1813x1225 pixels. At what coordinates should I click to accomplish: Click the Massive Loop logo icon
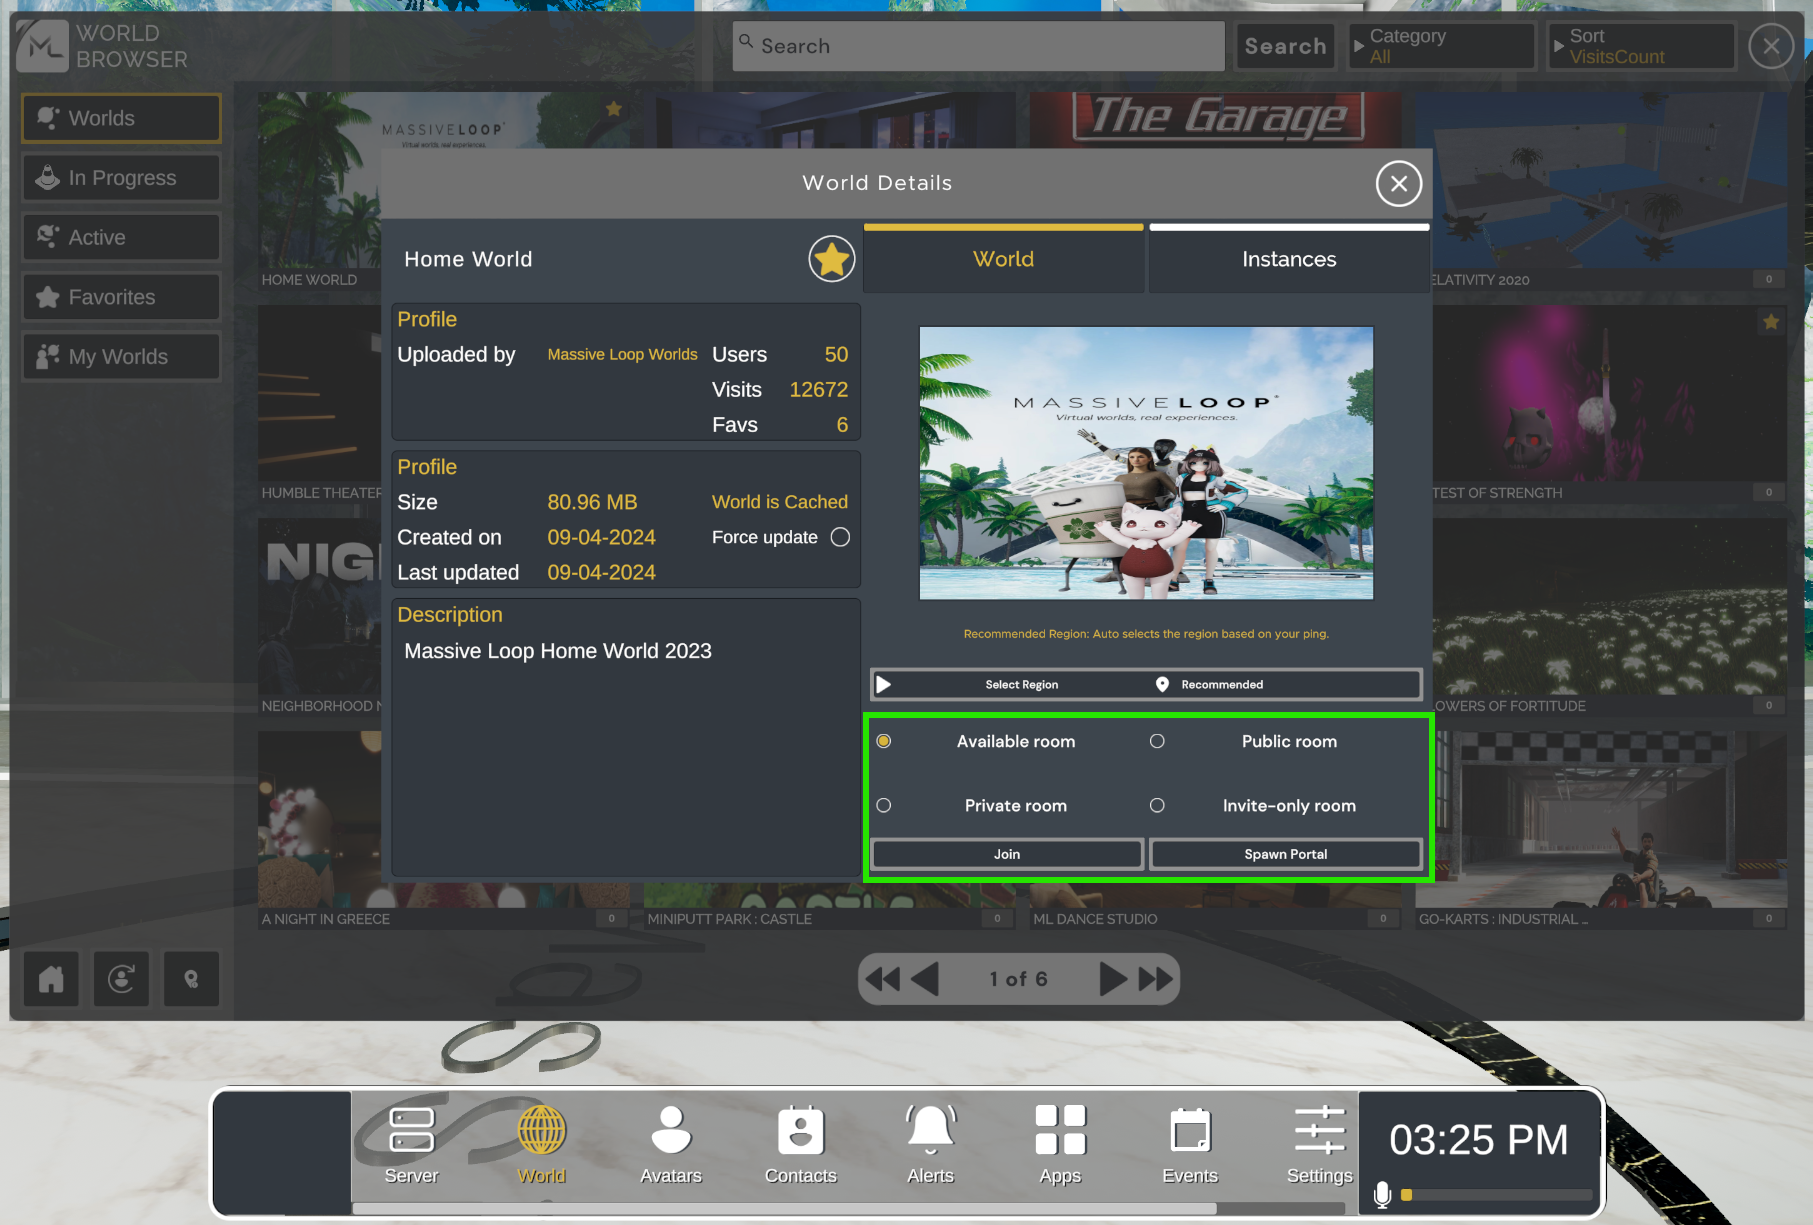pyautogui.click(x=42, y=46)
